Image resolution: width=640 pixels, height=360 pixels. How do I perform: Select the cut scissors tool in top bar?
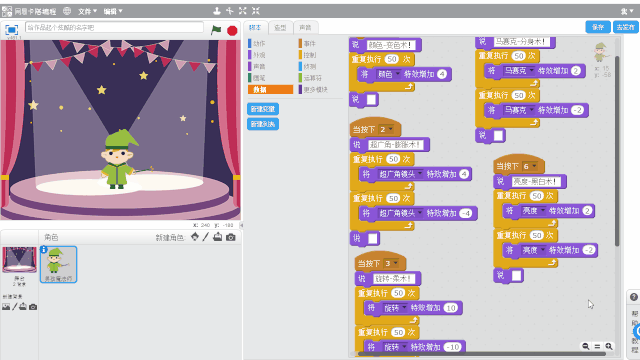coord(230,11)
